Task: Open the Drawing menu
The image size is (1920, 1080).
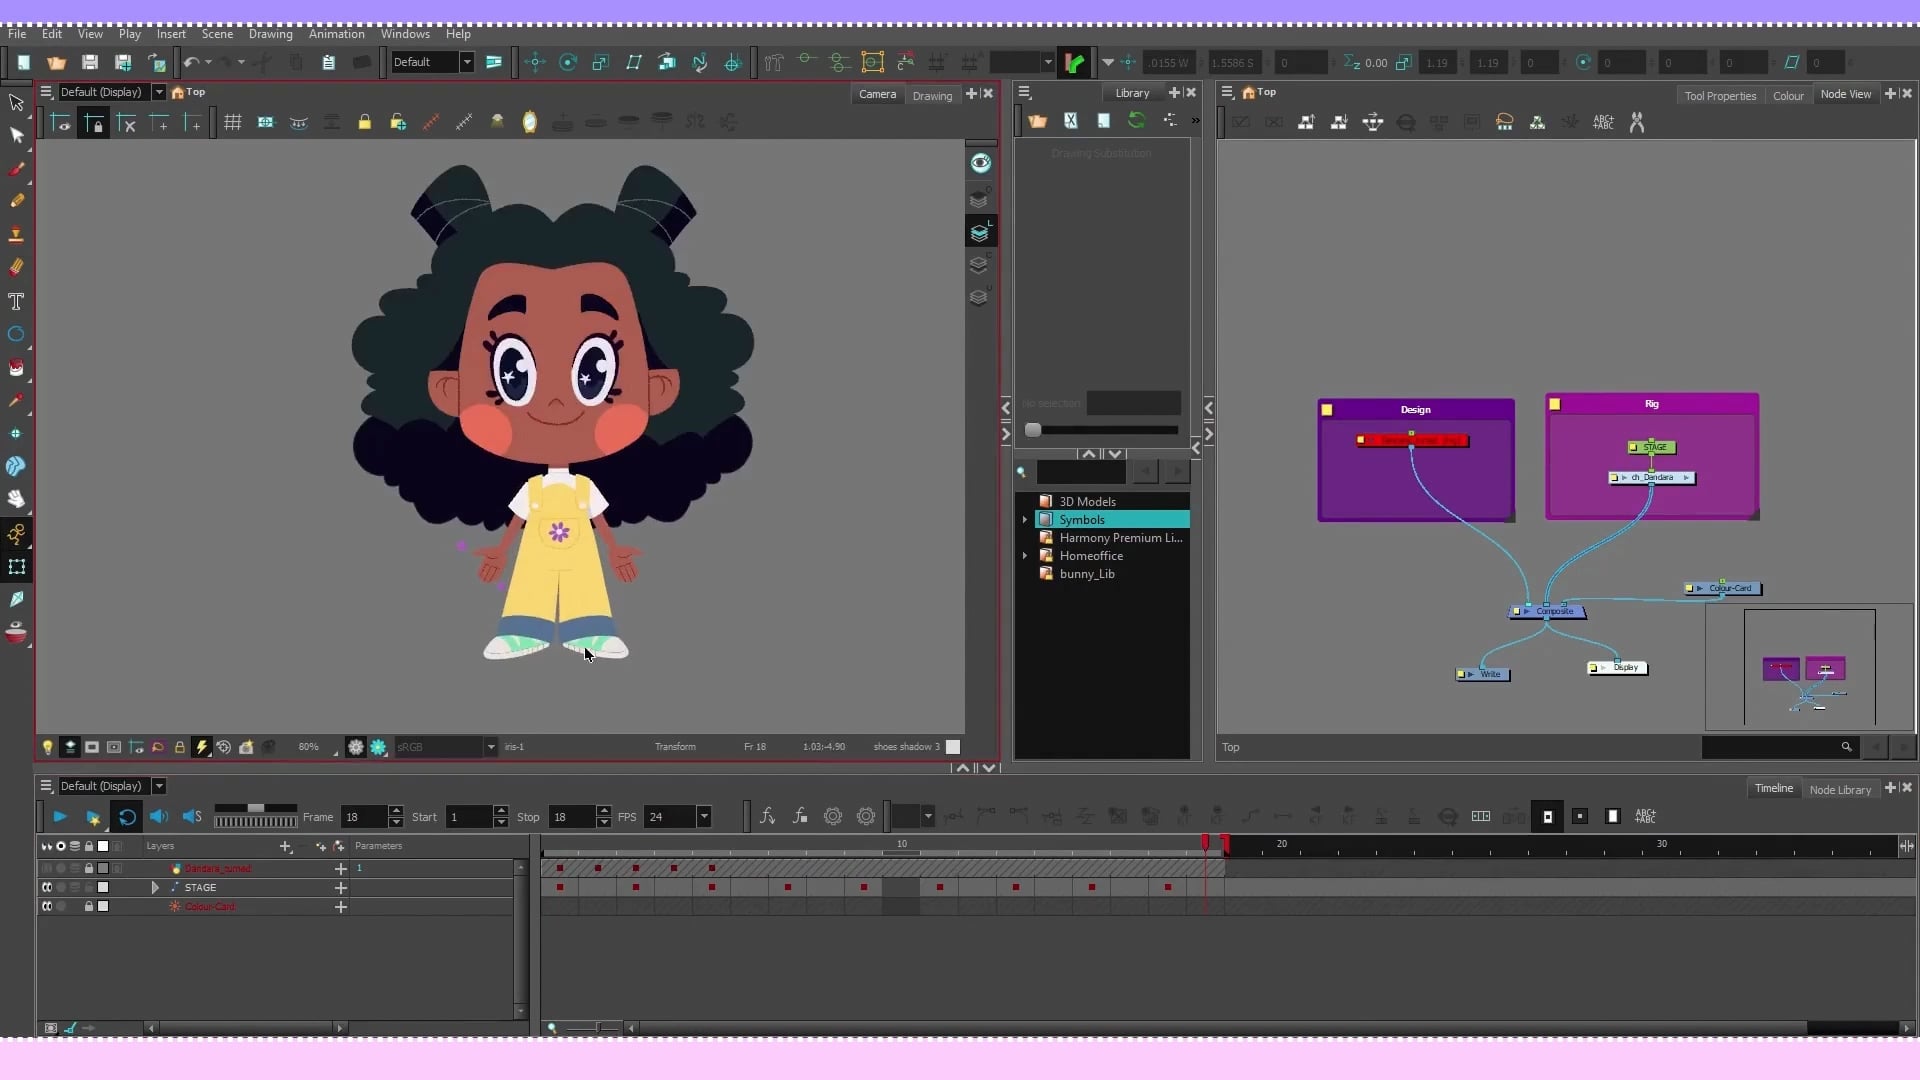Action: [270, 34]
